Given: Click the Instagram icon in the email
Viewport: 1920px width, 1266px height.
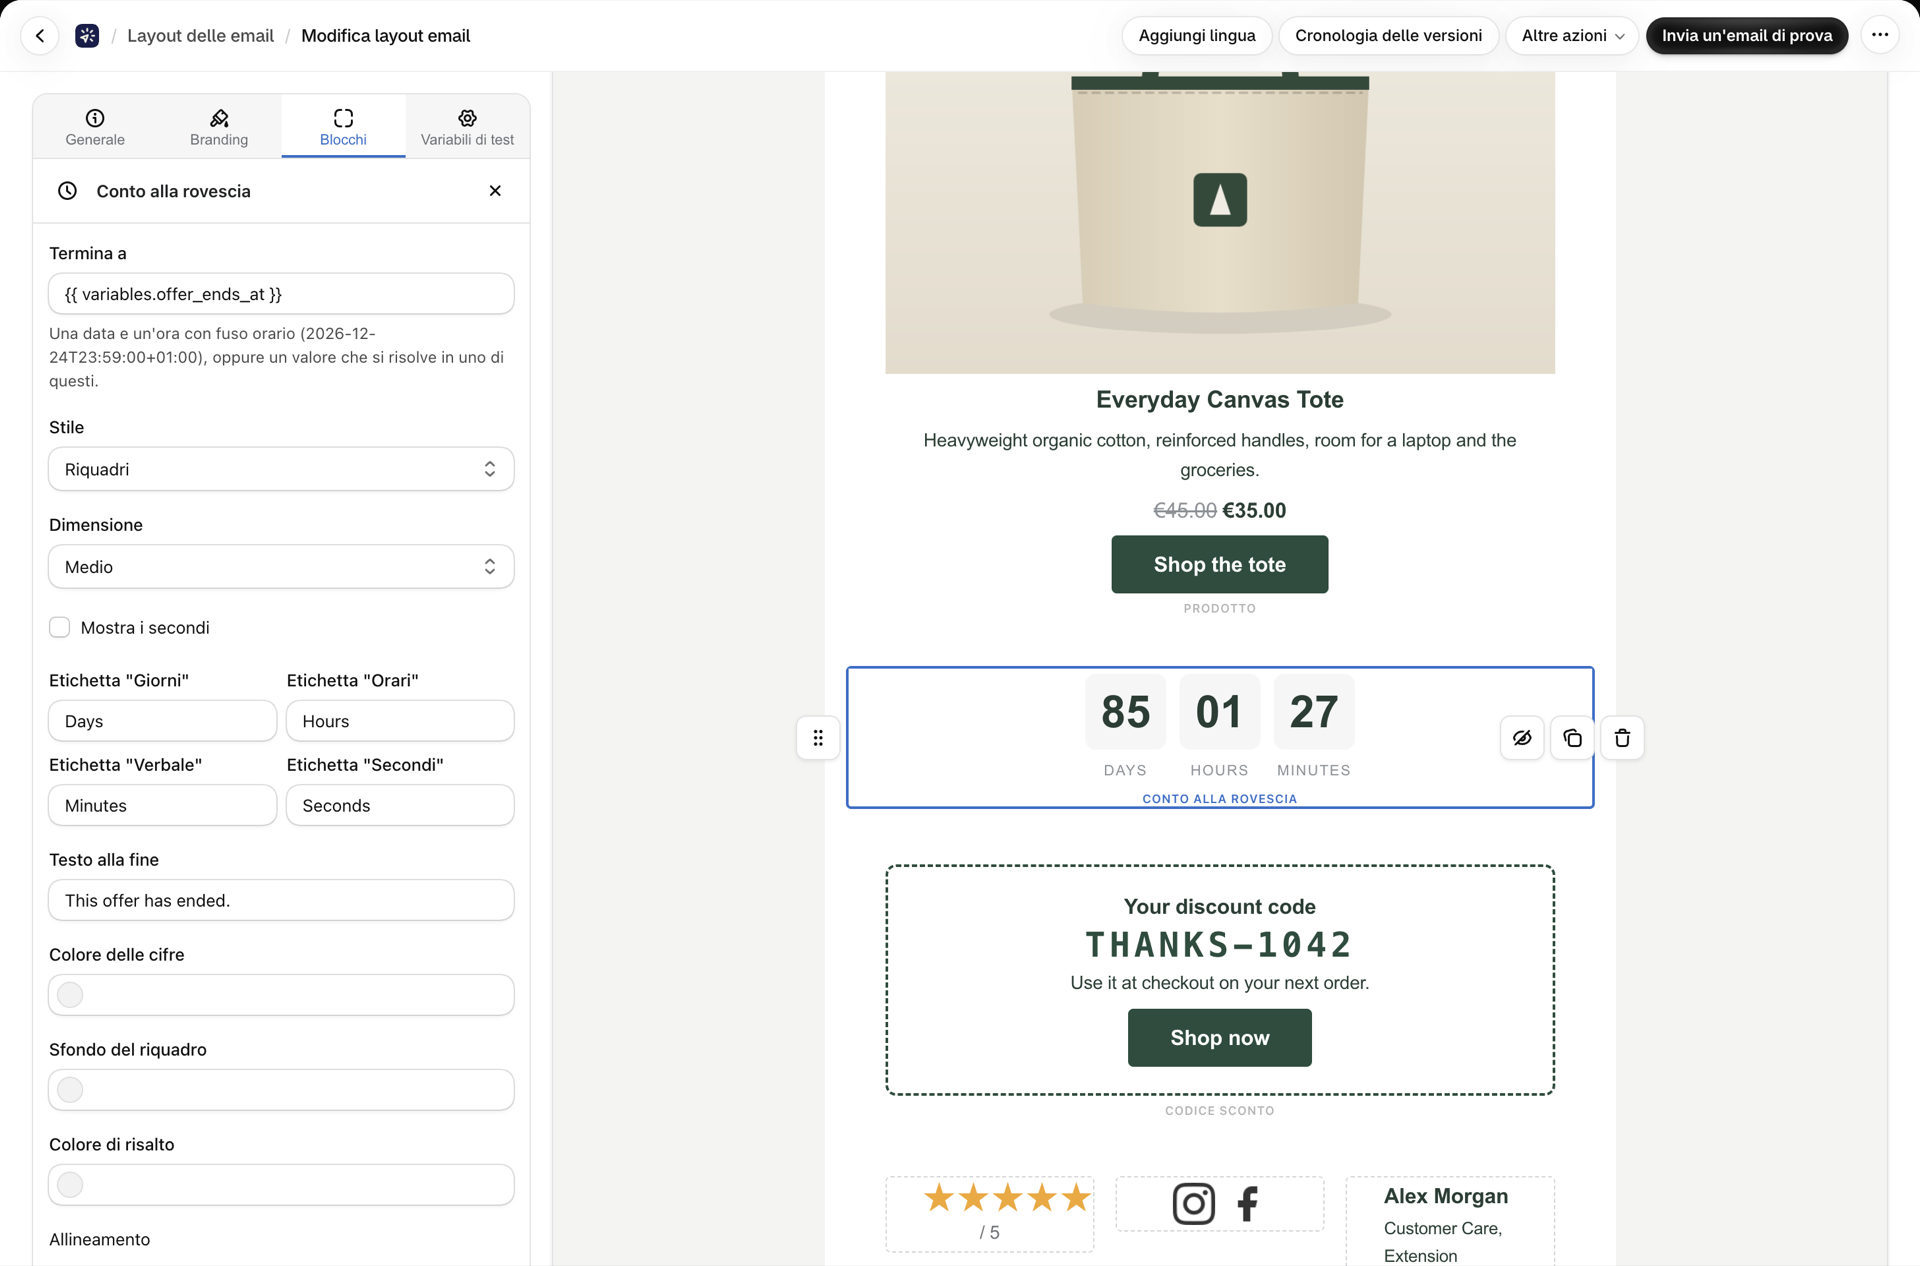Looking at the screenshot, I should [1193, 1203].
